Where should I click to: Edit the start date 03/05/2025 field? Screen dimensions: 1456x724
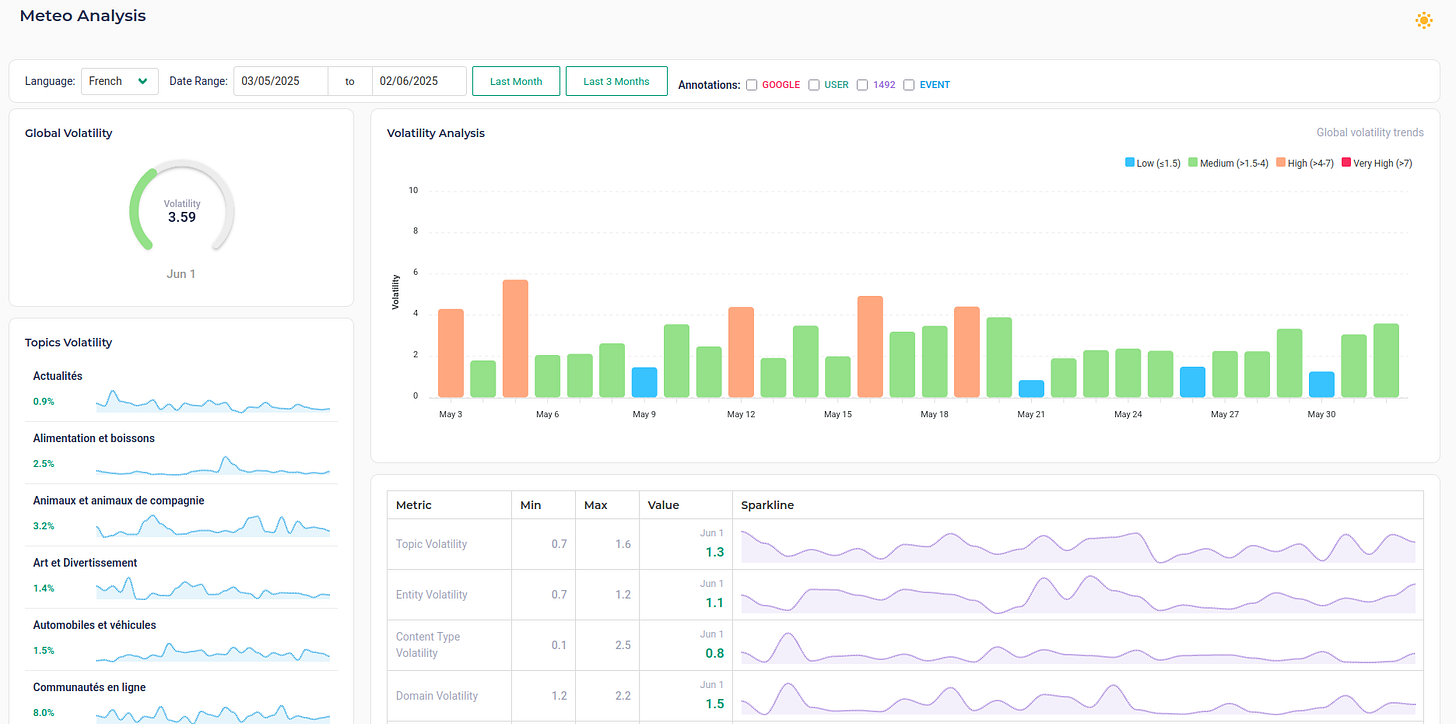tap(281, 81)
